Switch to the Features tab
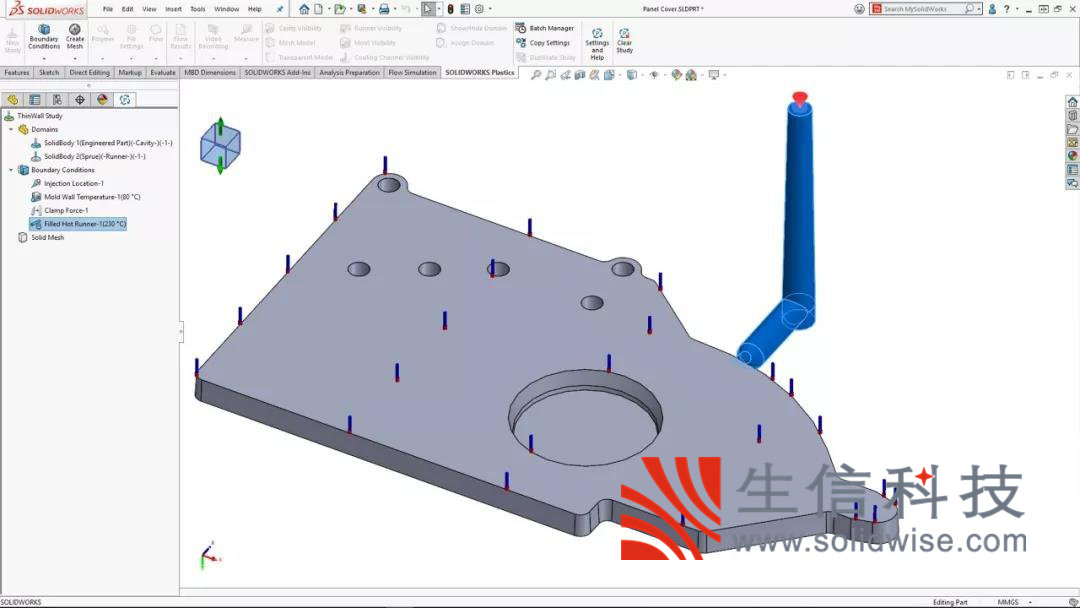The image size is (1080, 608). click(17, 72)
